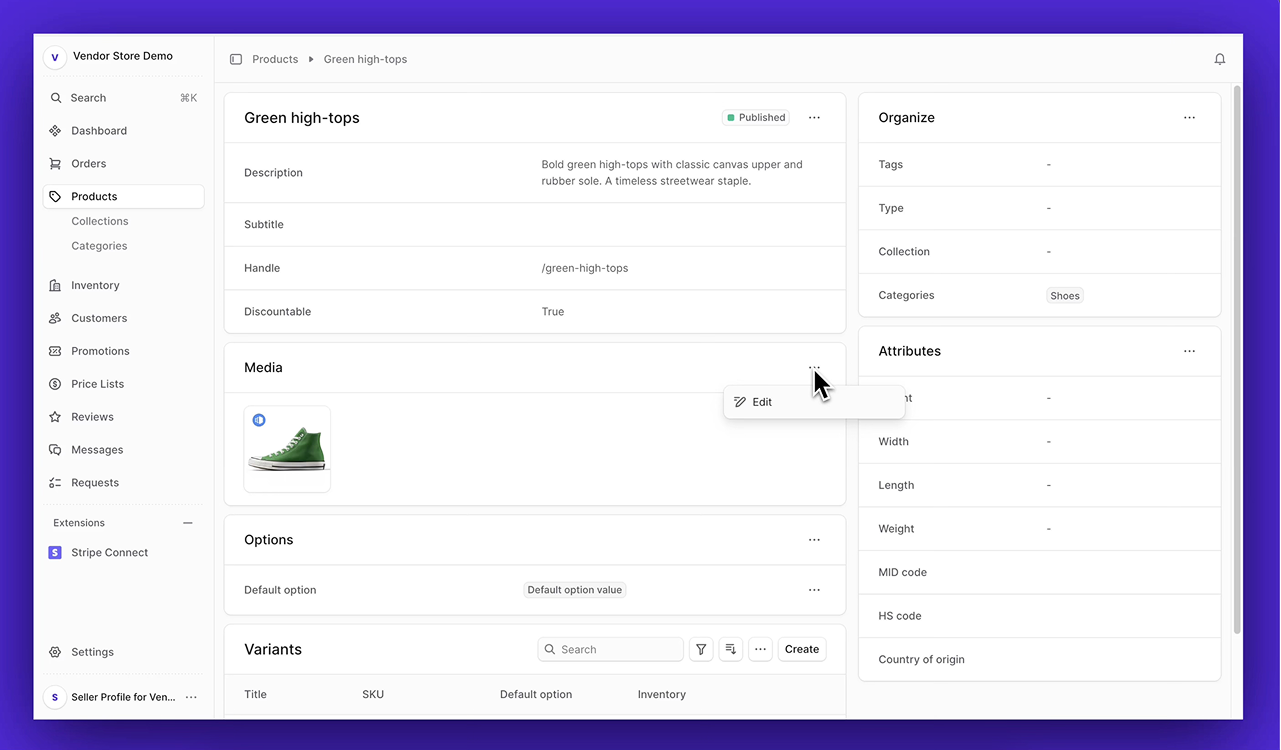Select the Promotions megaphone icon in sidebar
1281x750 pixels.
click(55, 350)
